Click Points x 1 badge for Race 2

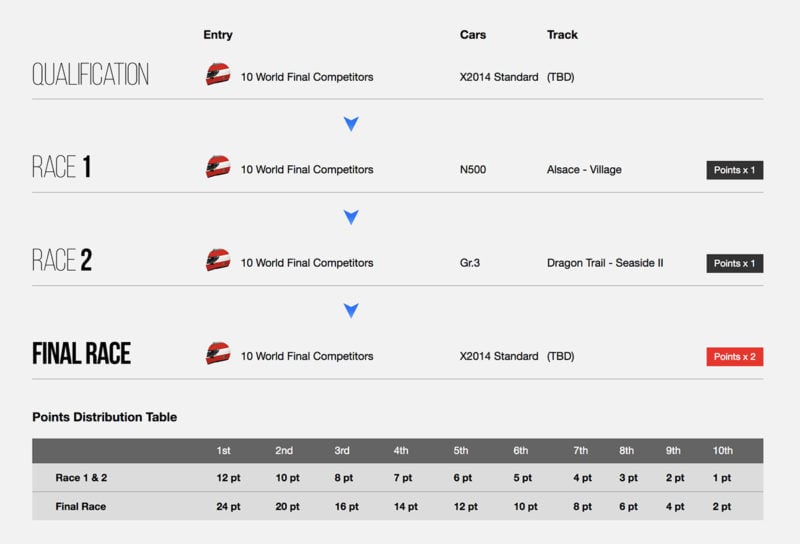tap(735, 263)
